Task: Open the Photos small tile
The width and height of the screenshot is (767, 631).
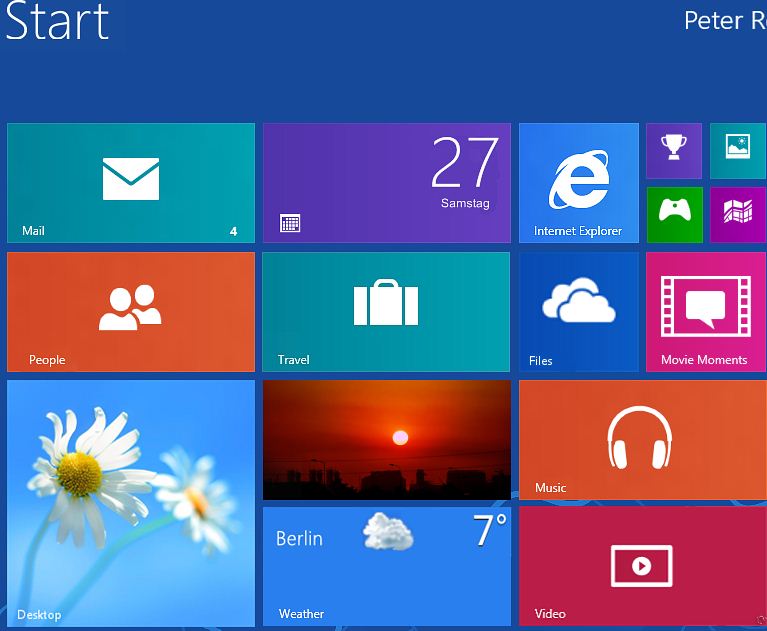Action: (738, 151)
